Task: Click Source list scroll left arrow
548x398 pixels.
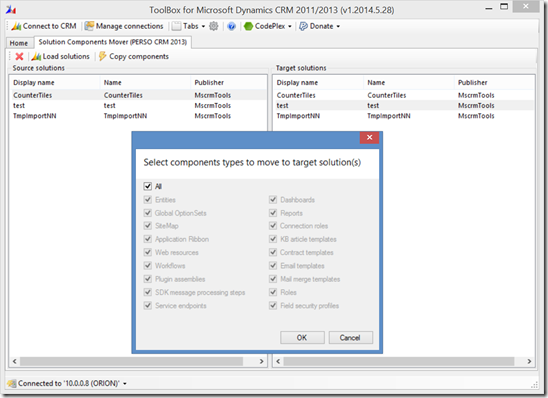Action: (14, 361)
